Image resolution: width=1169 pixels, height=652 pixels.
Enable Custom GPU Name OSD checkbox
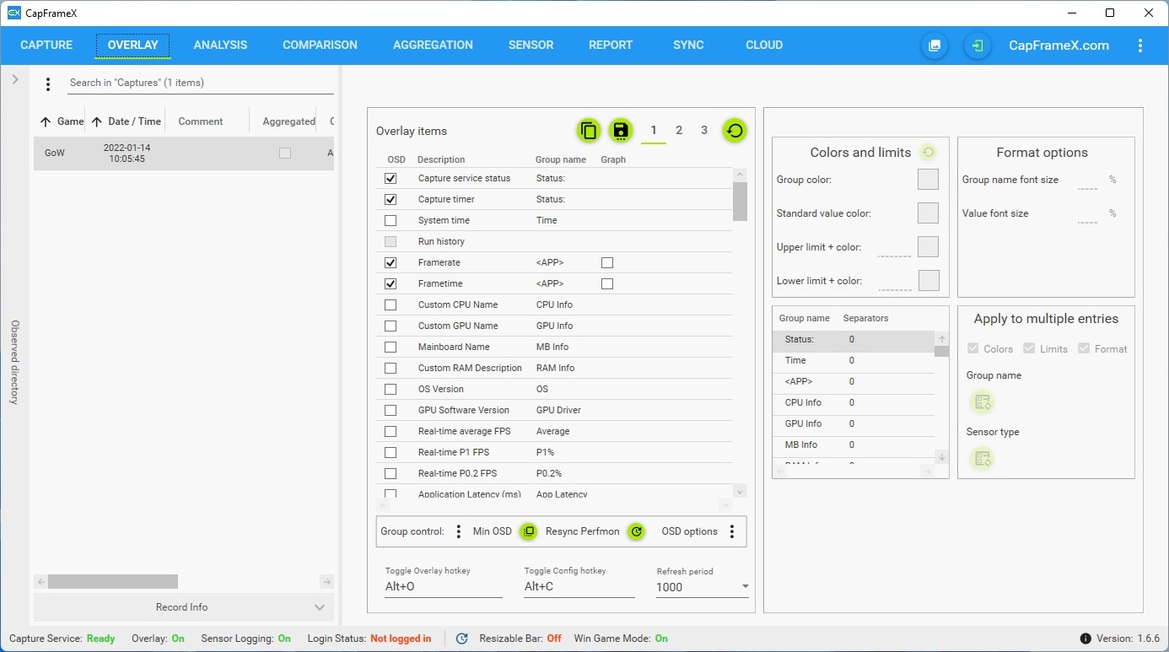coord(391,326)
